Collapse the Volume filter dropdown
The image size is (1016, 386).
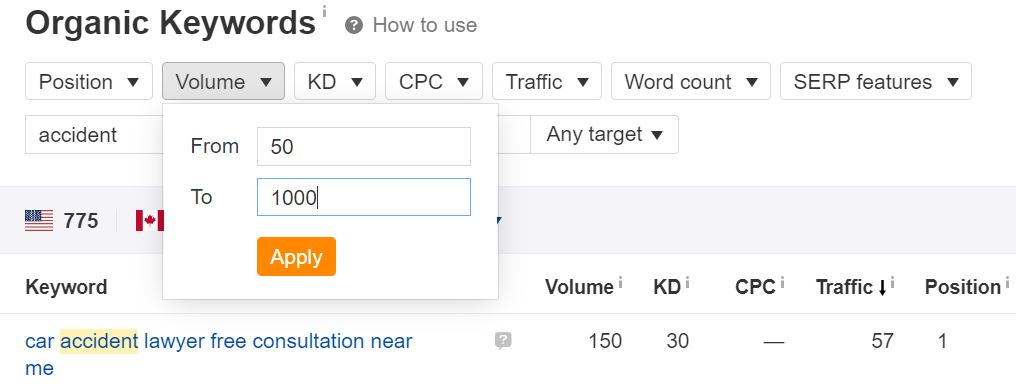tap(223, 82)
